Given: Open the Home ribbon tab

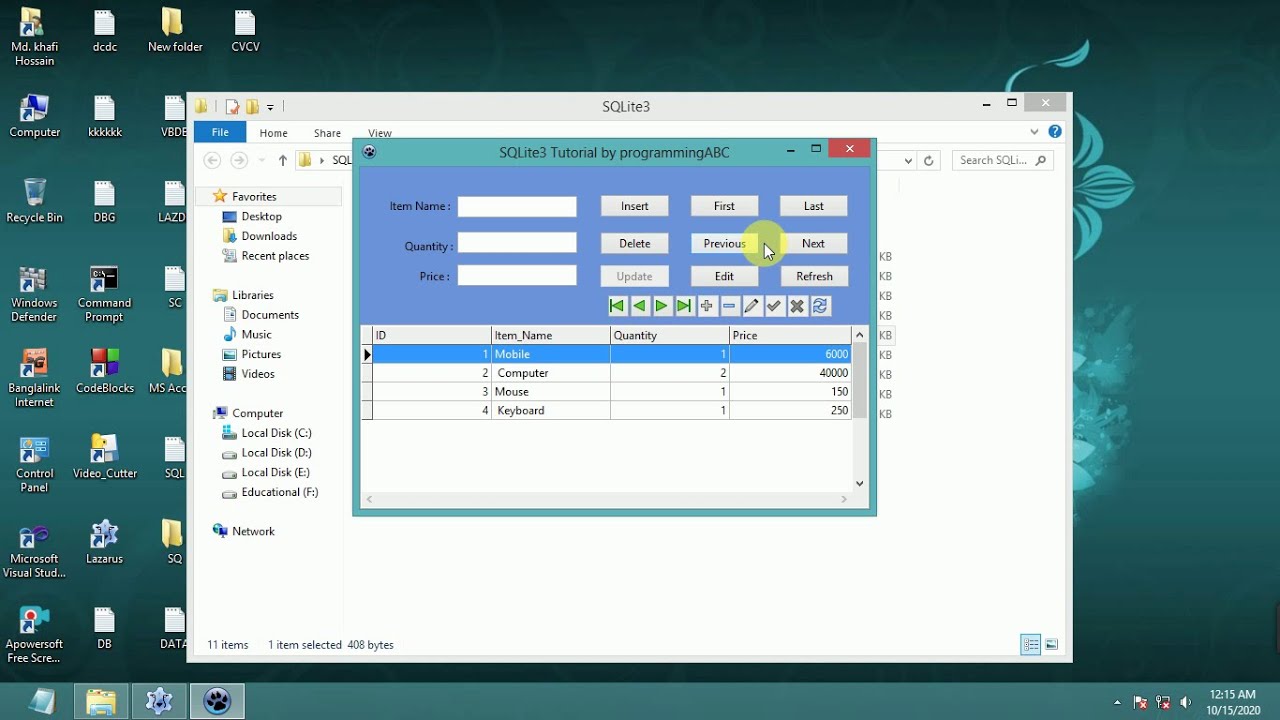Looking at the screenshot, I should (273, 132).
